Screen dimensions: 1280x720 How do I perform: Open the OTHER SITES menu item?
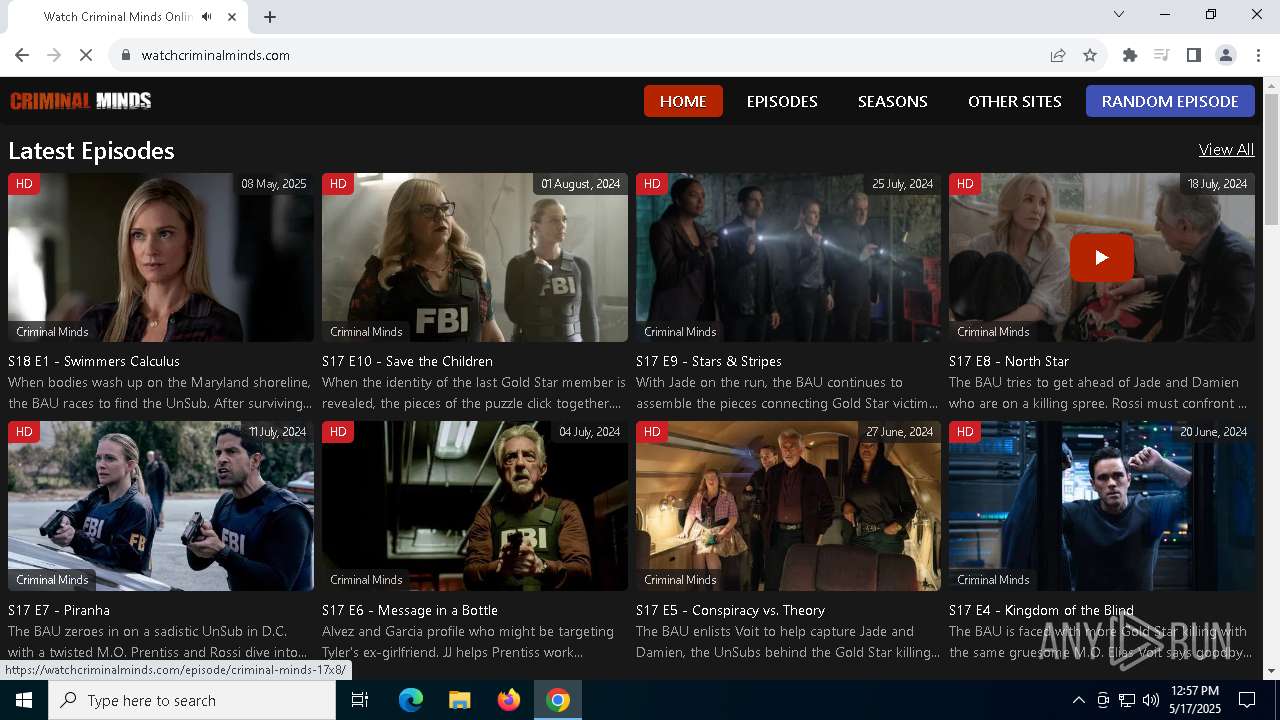(1015, 101)
